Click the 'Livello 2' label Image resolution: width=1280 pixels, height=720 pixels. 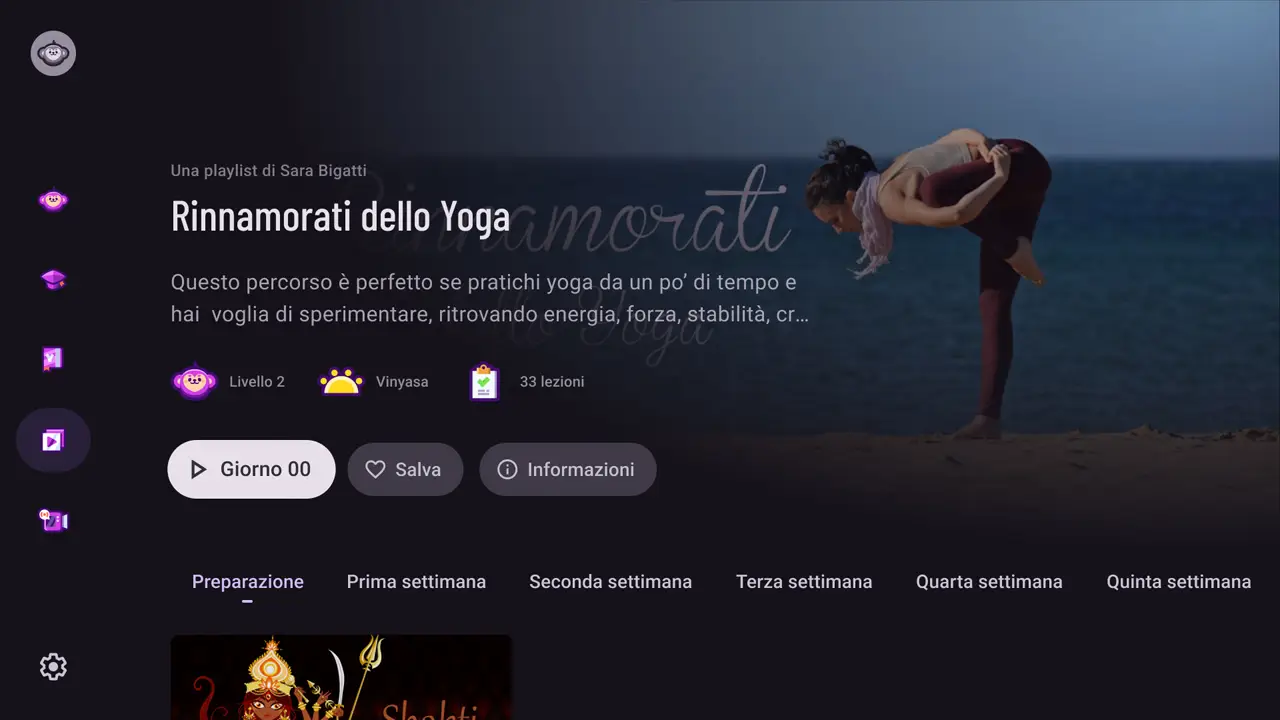257,381
